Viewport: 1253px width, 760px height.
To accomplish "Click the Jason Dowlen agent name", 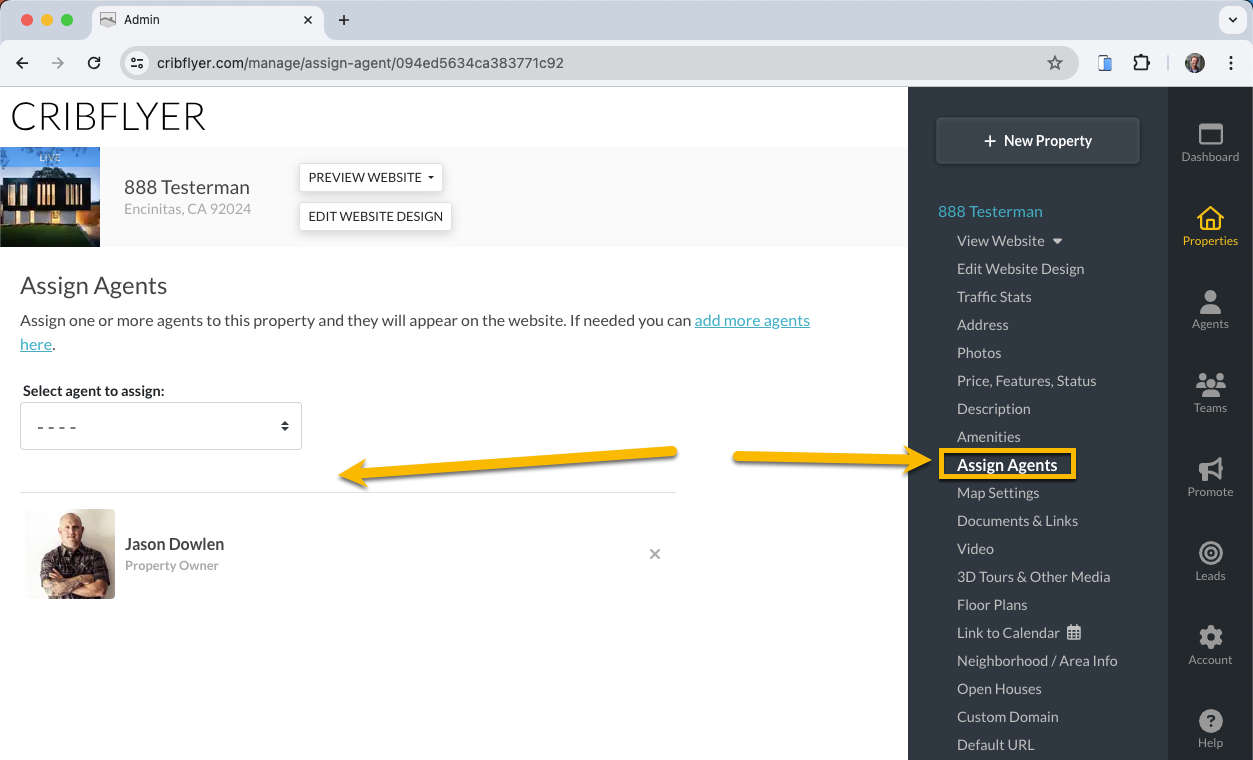I will pos(174,544).
